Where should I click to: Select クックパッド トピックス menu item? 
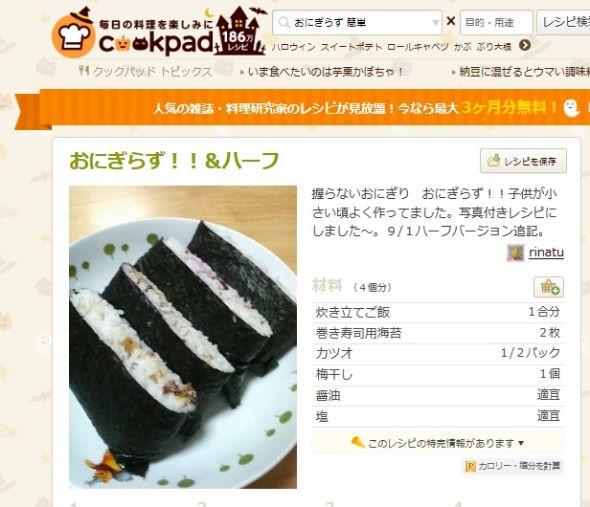tap(145, 71)
